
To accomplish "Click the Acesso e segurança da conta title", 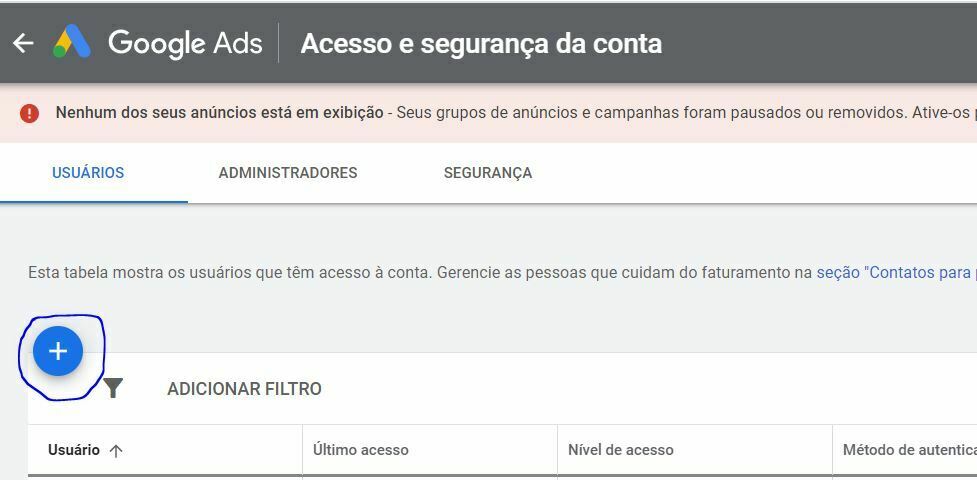I will 481,44.
